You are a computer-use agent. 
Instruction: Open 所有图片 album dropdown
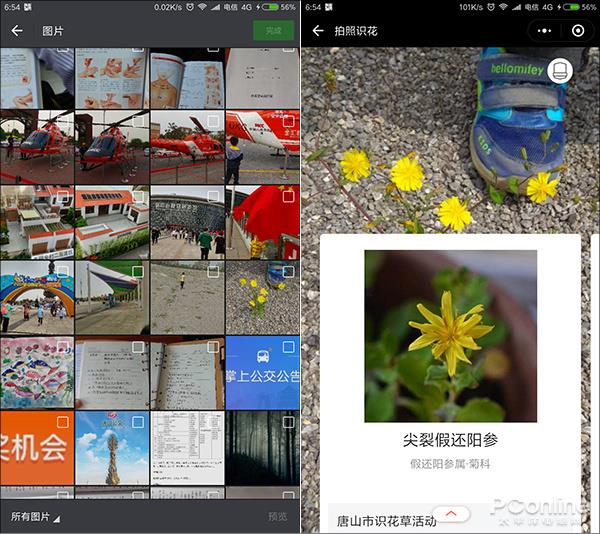35,517
